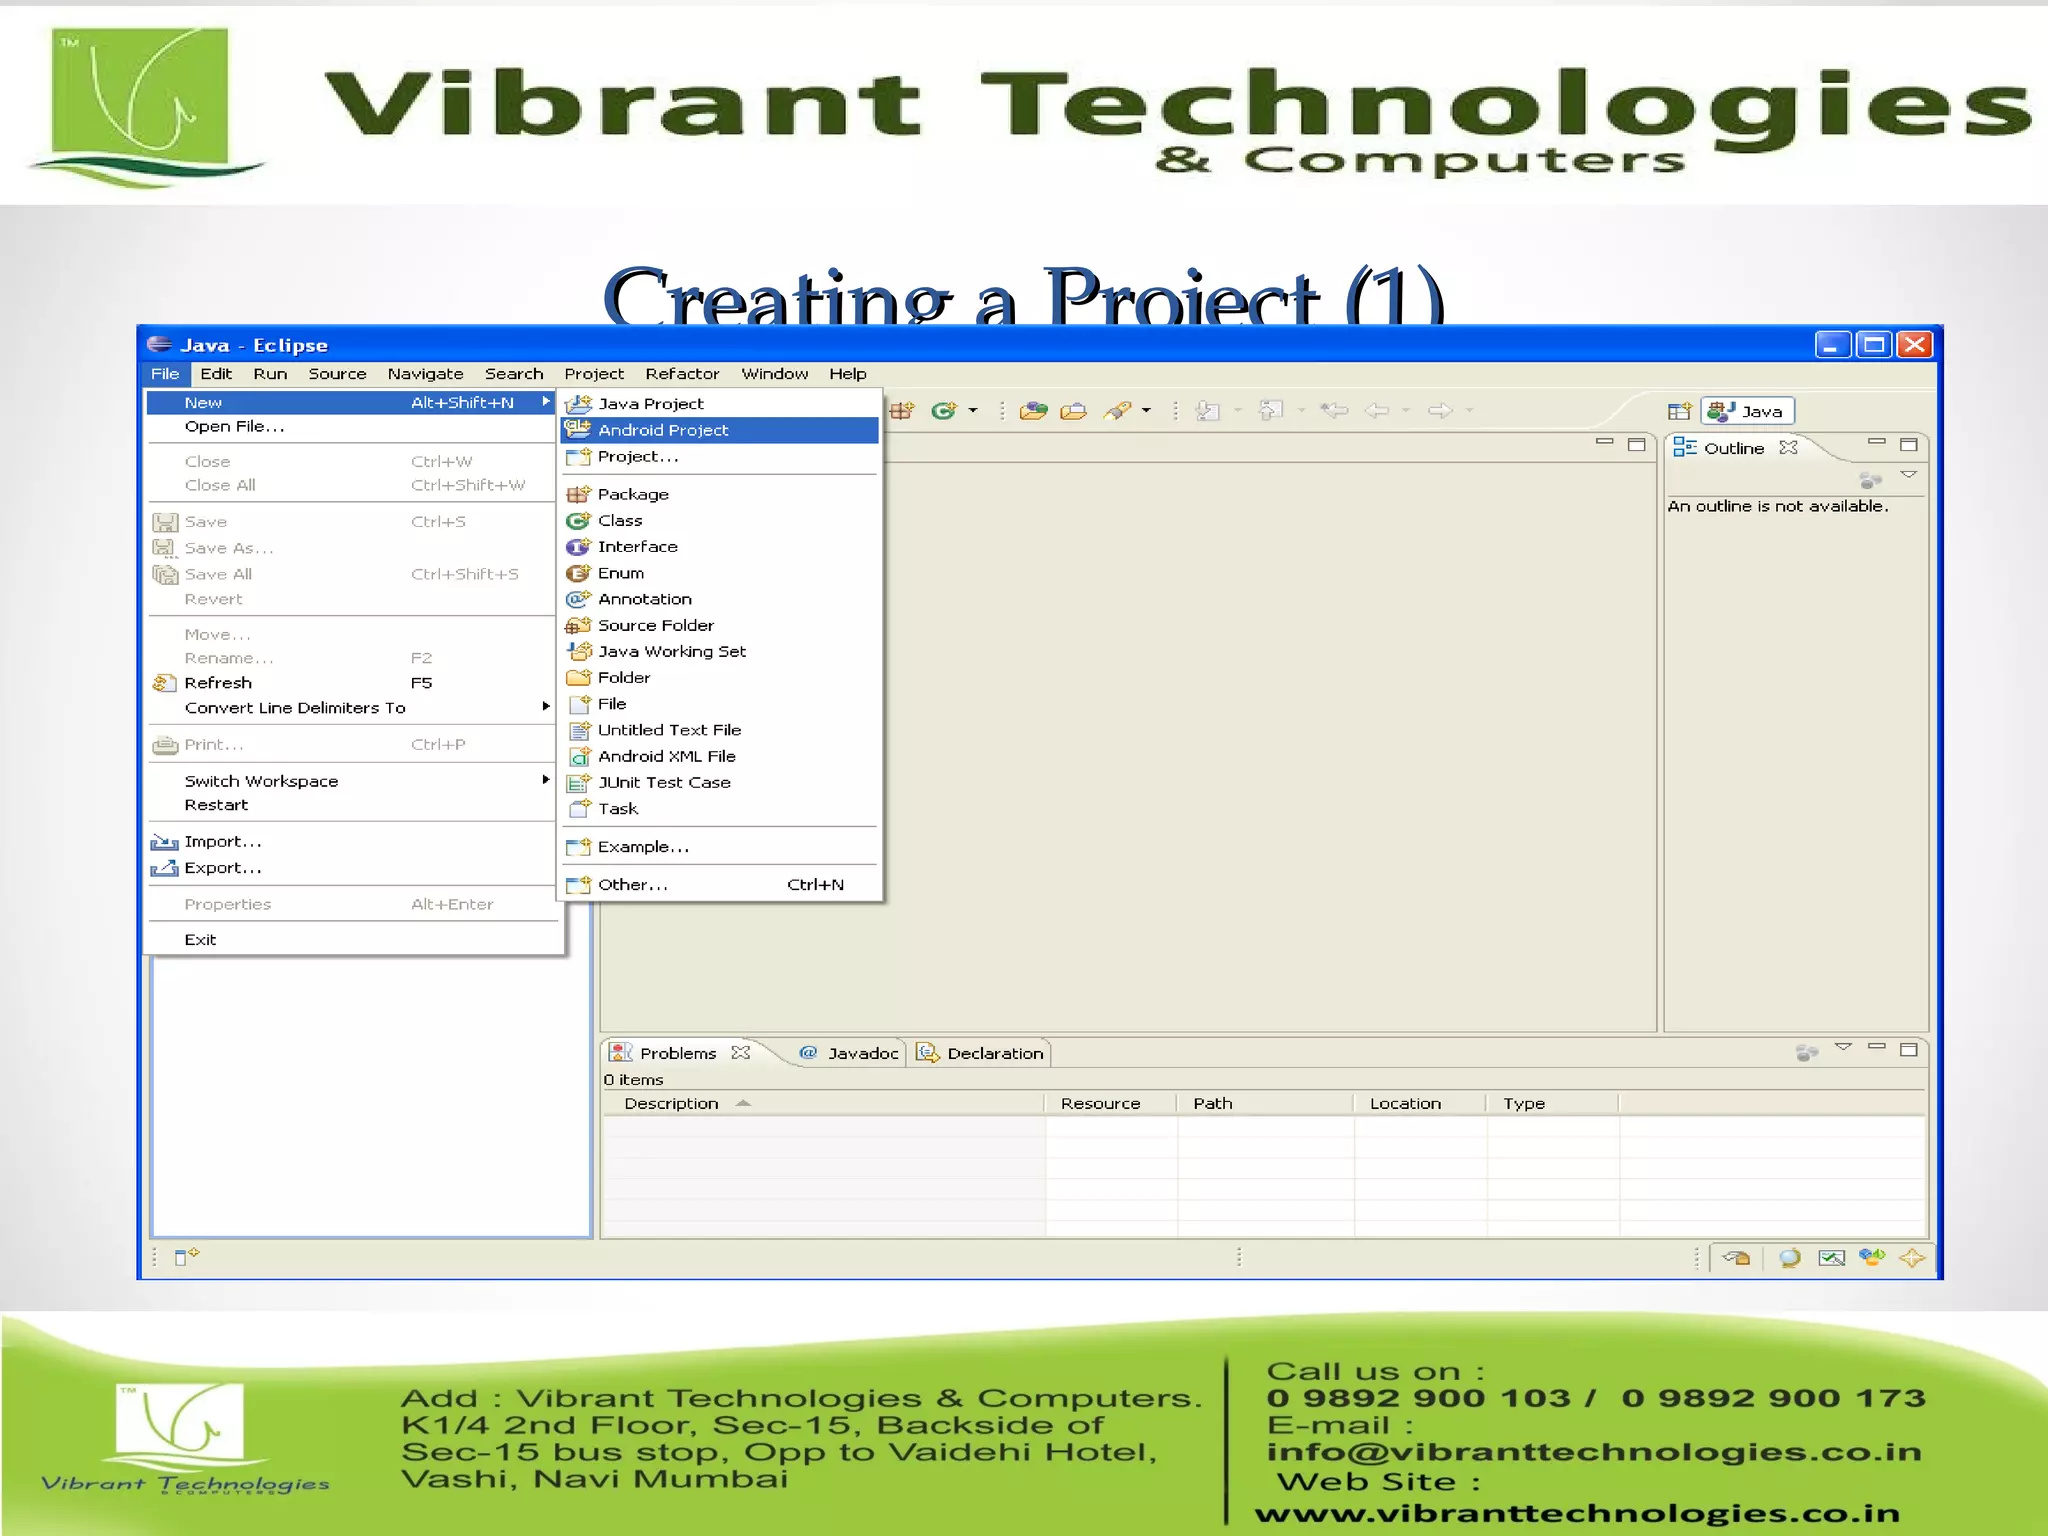Open the Outline view menu dropdown arrow
The height and width of the screenshot is (1536, 2048).
(1908, 475)
